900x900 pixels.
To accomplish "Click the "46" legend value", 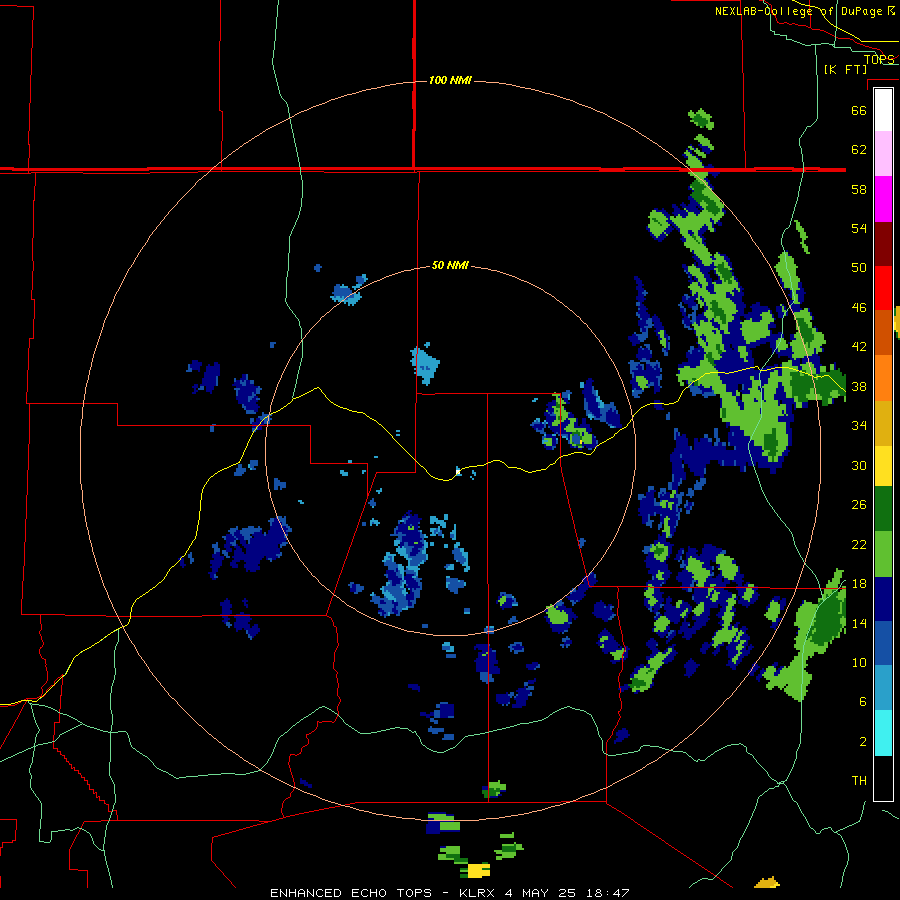I will (x=859, y=307).
